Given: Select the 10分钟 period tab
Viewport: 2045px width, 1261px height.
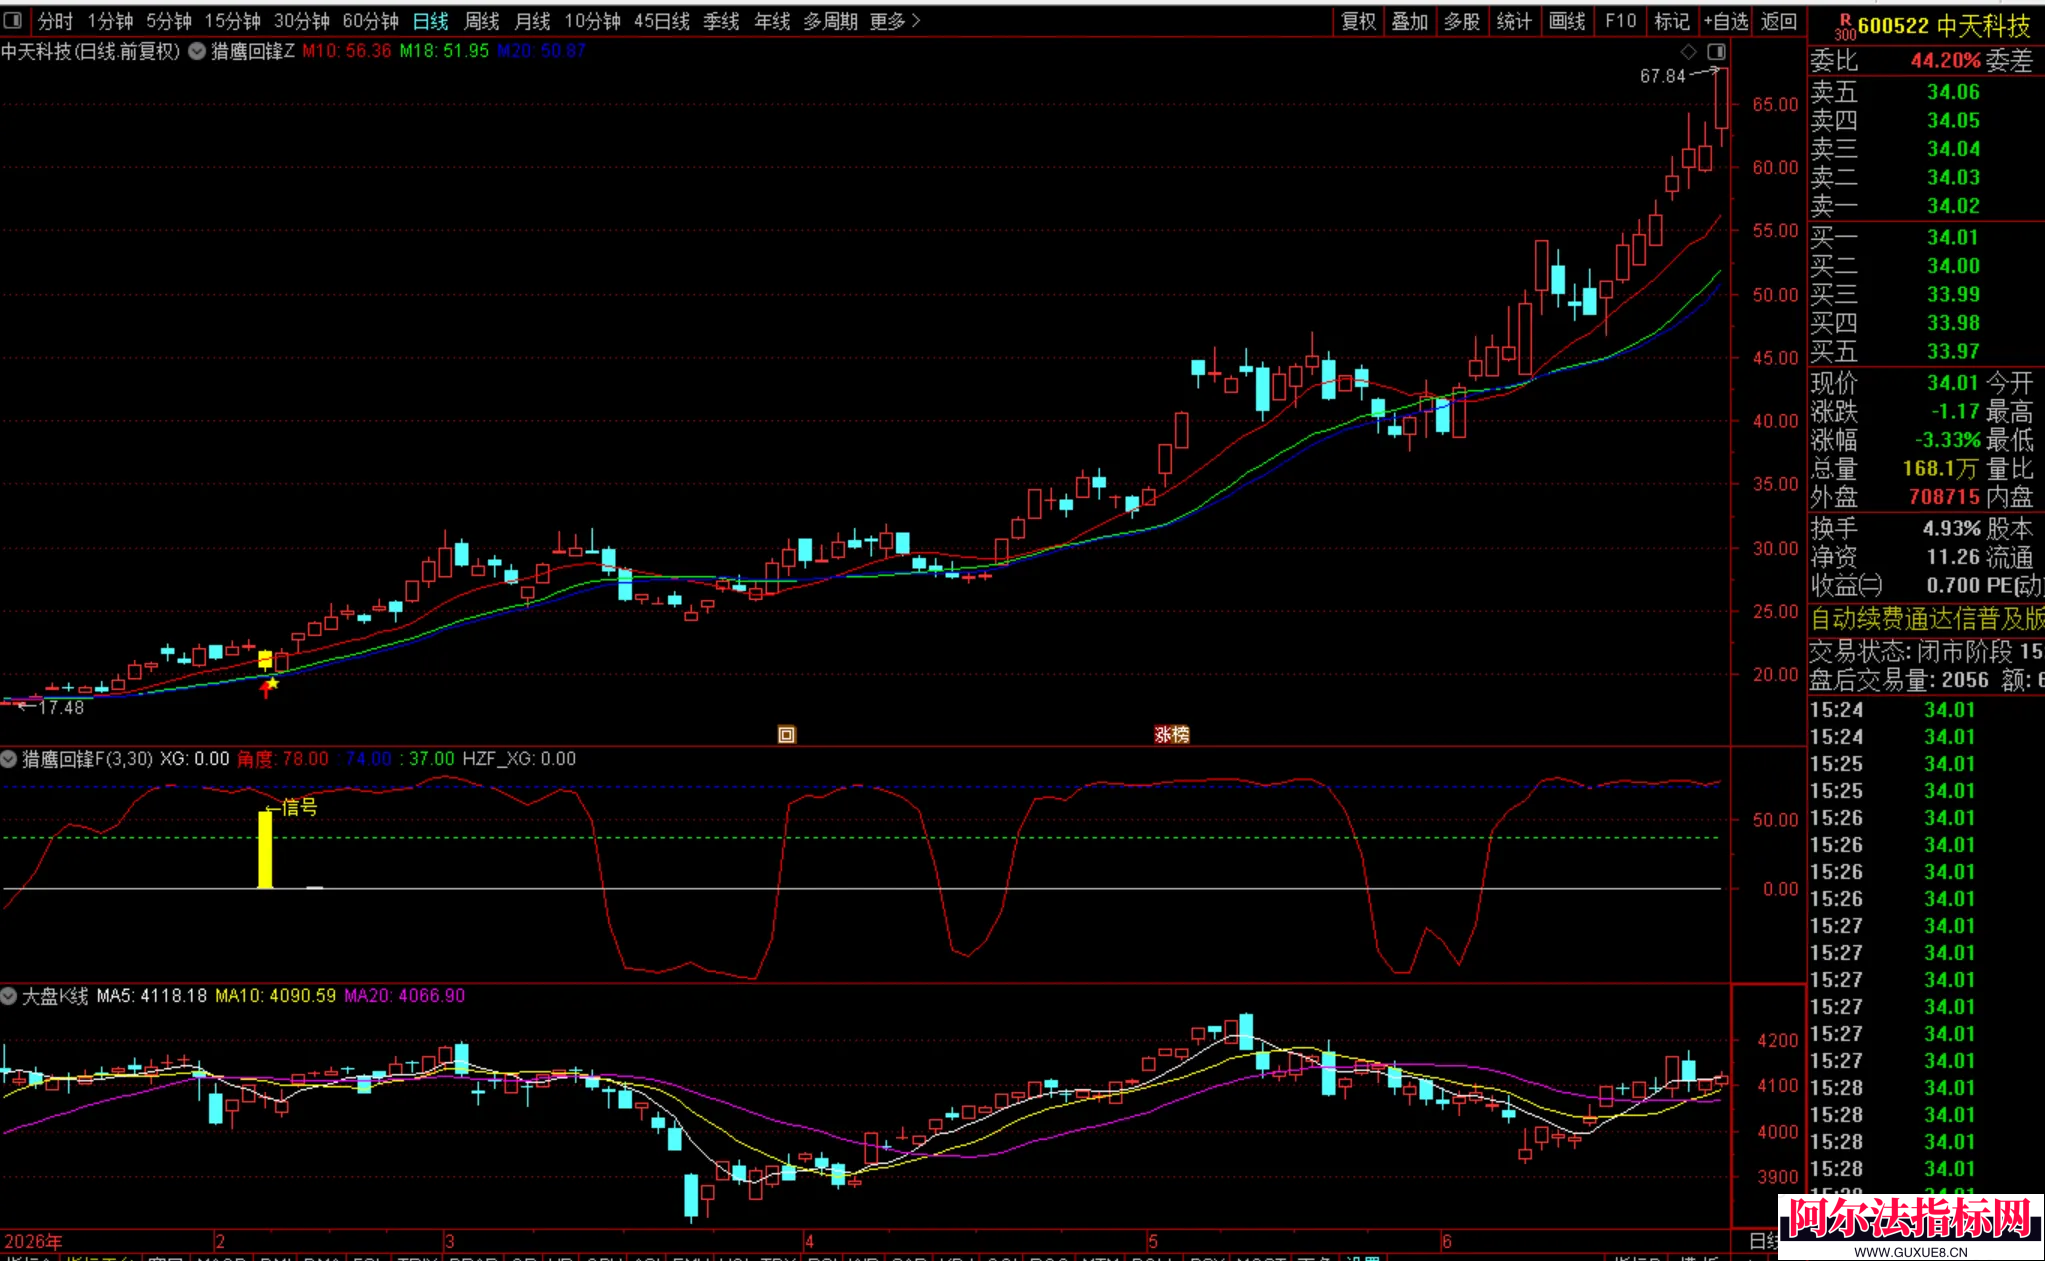Looking at the screenshot, I should (x=593, y=21).
